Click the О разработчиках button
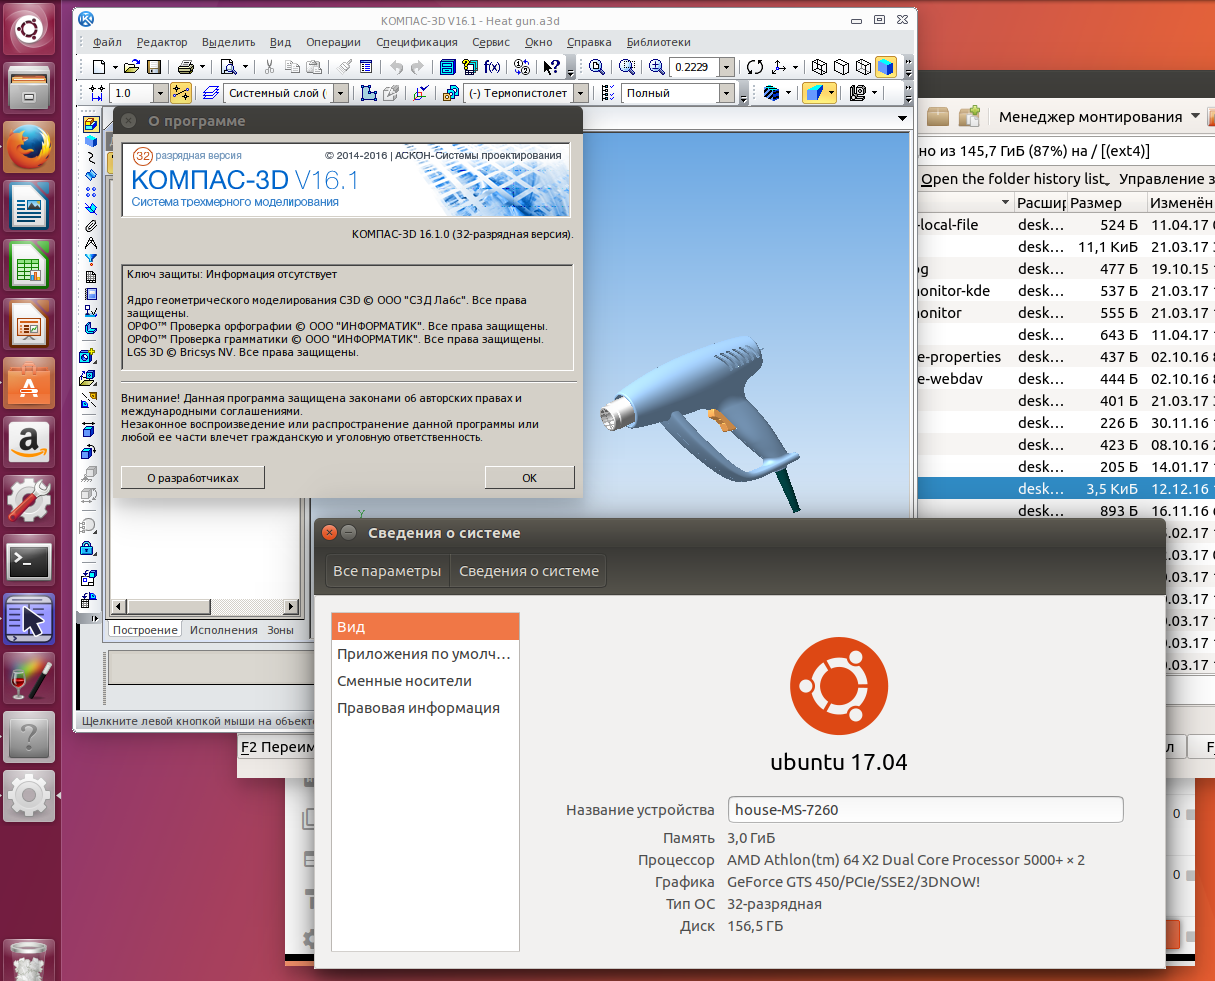 [x=193, y=478]
